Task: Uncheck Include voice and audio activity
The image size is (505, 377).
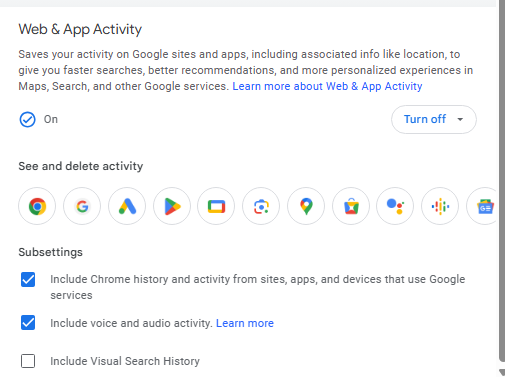Action: point(28,323)
